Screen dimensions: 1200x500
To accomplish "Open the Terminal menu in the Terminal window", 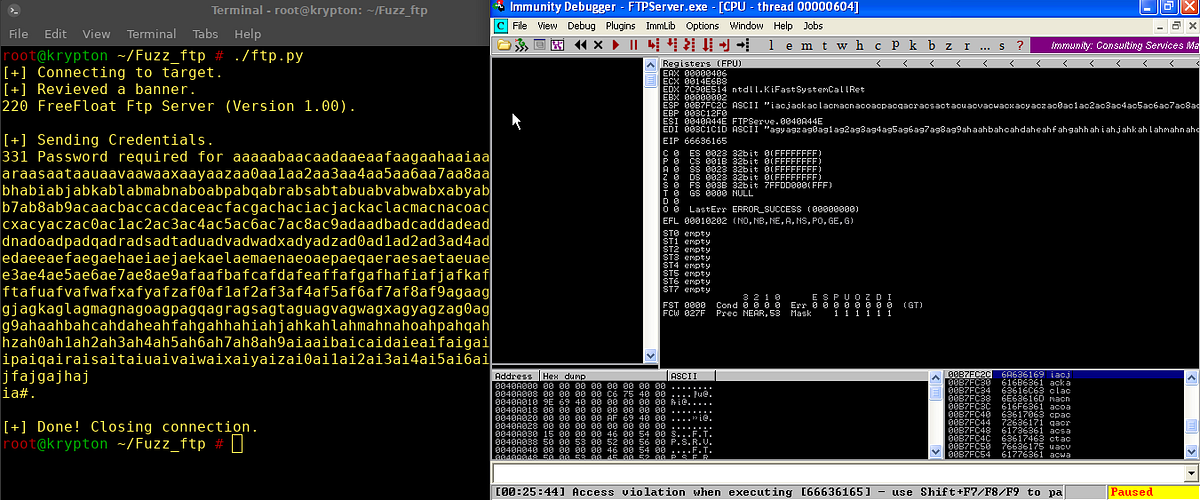I will point(152,33).
